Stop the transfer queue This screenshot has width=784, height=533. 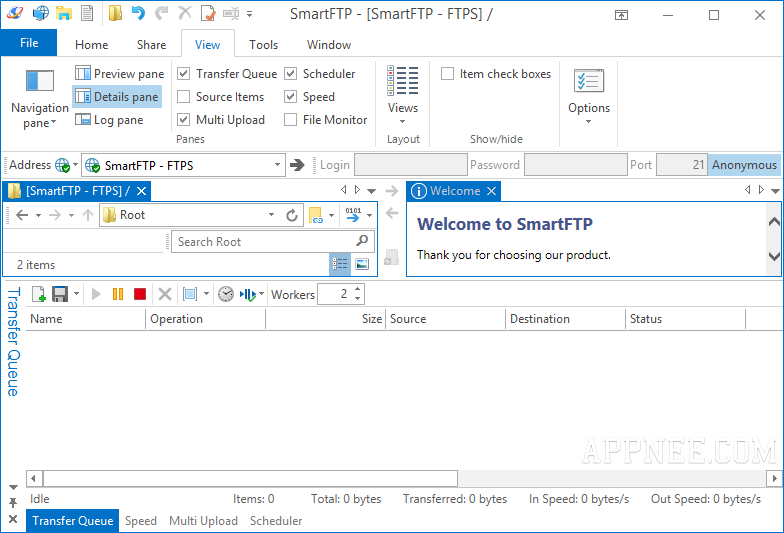pyautogui.click(x=140, y=294)
